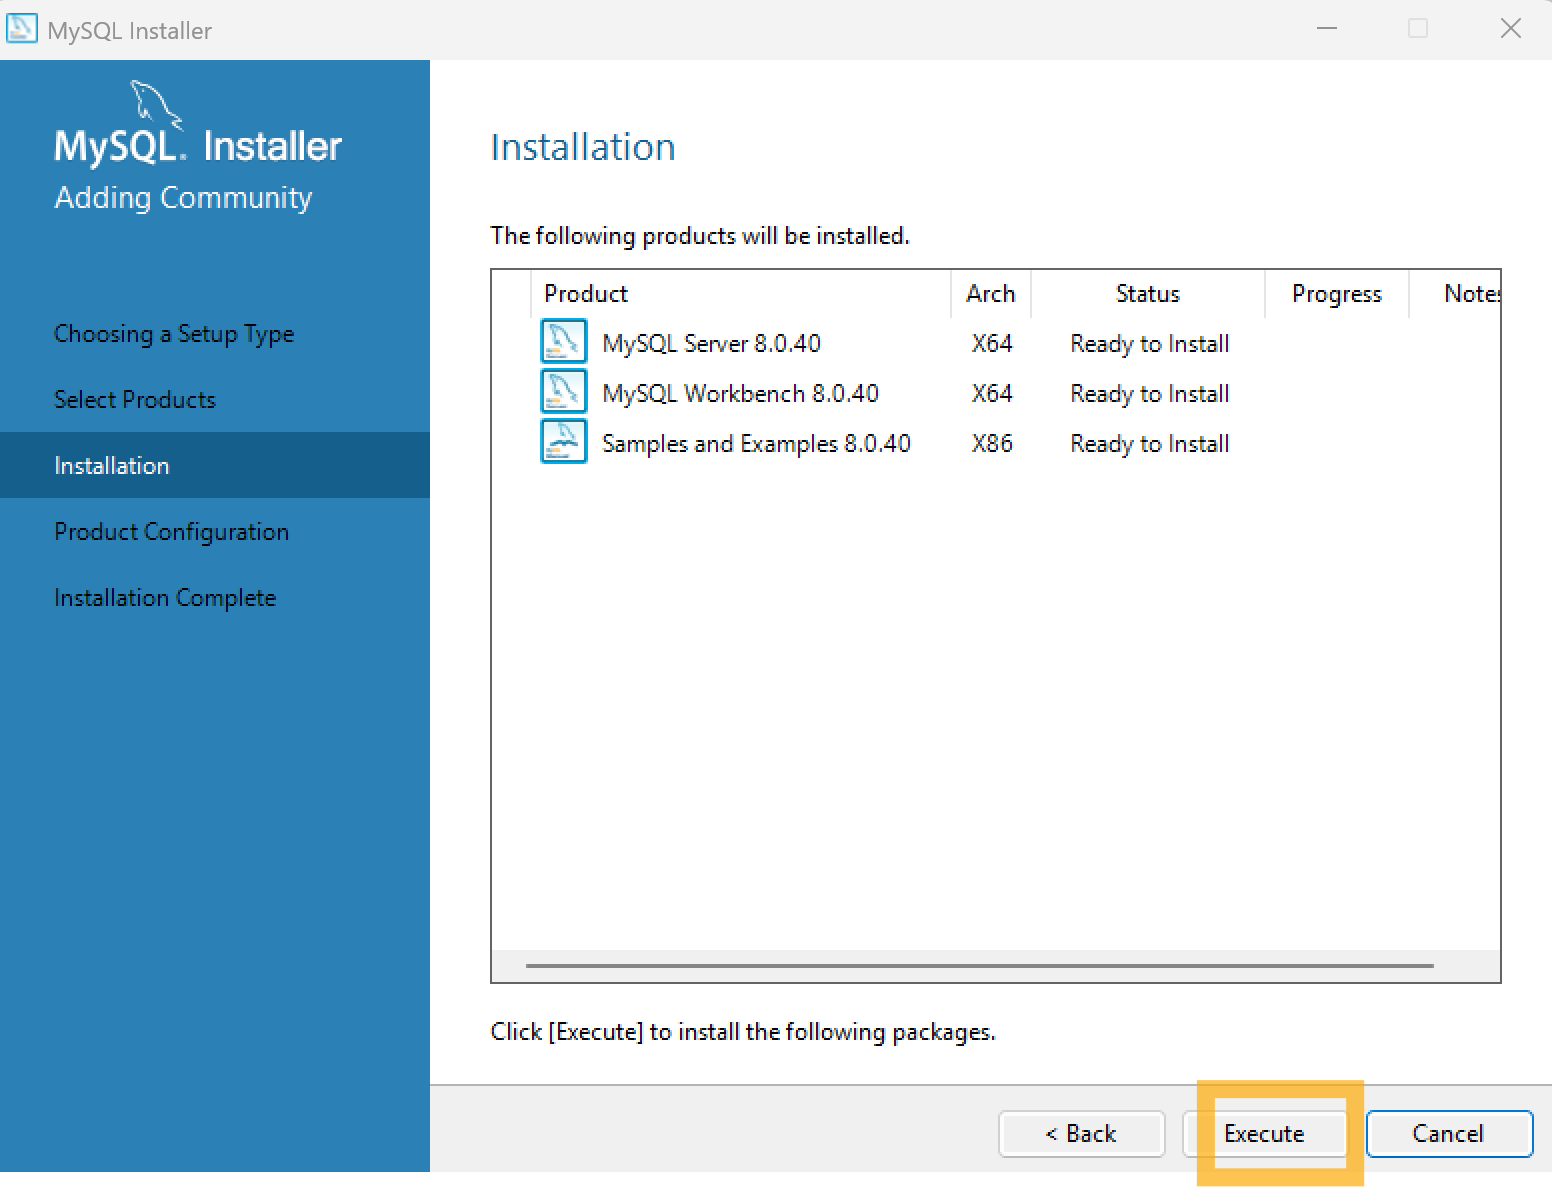Select the Installation step in sidebar
Screen dimensions: 1552x1187
point(215,465)
